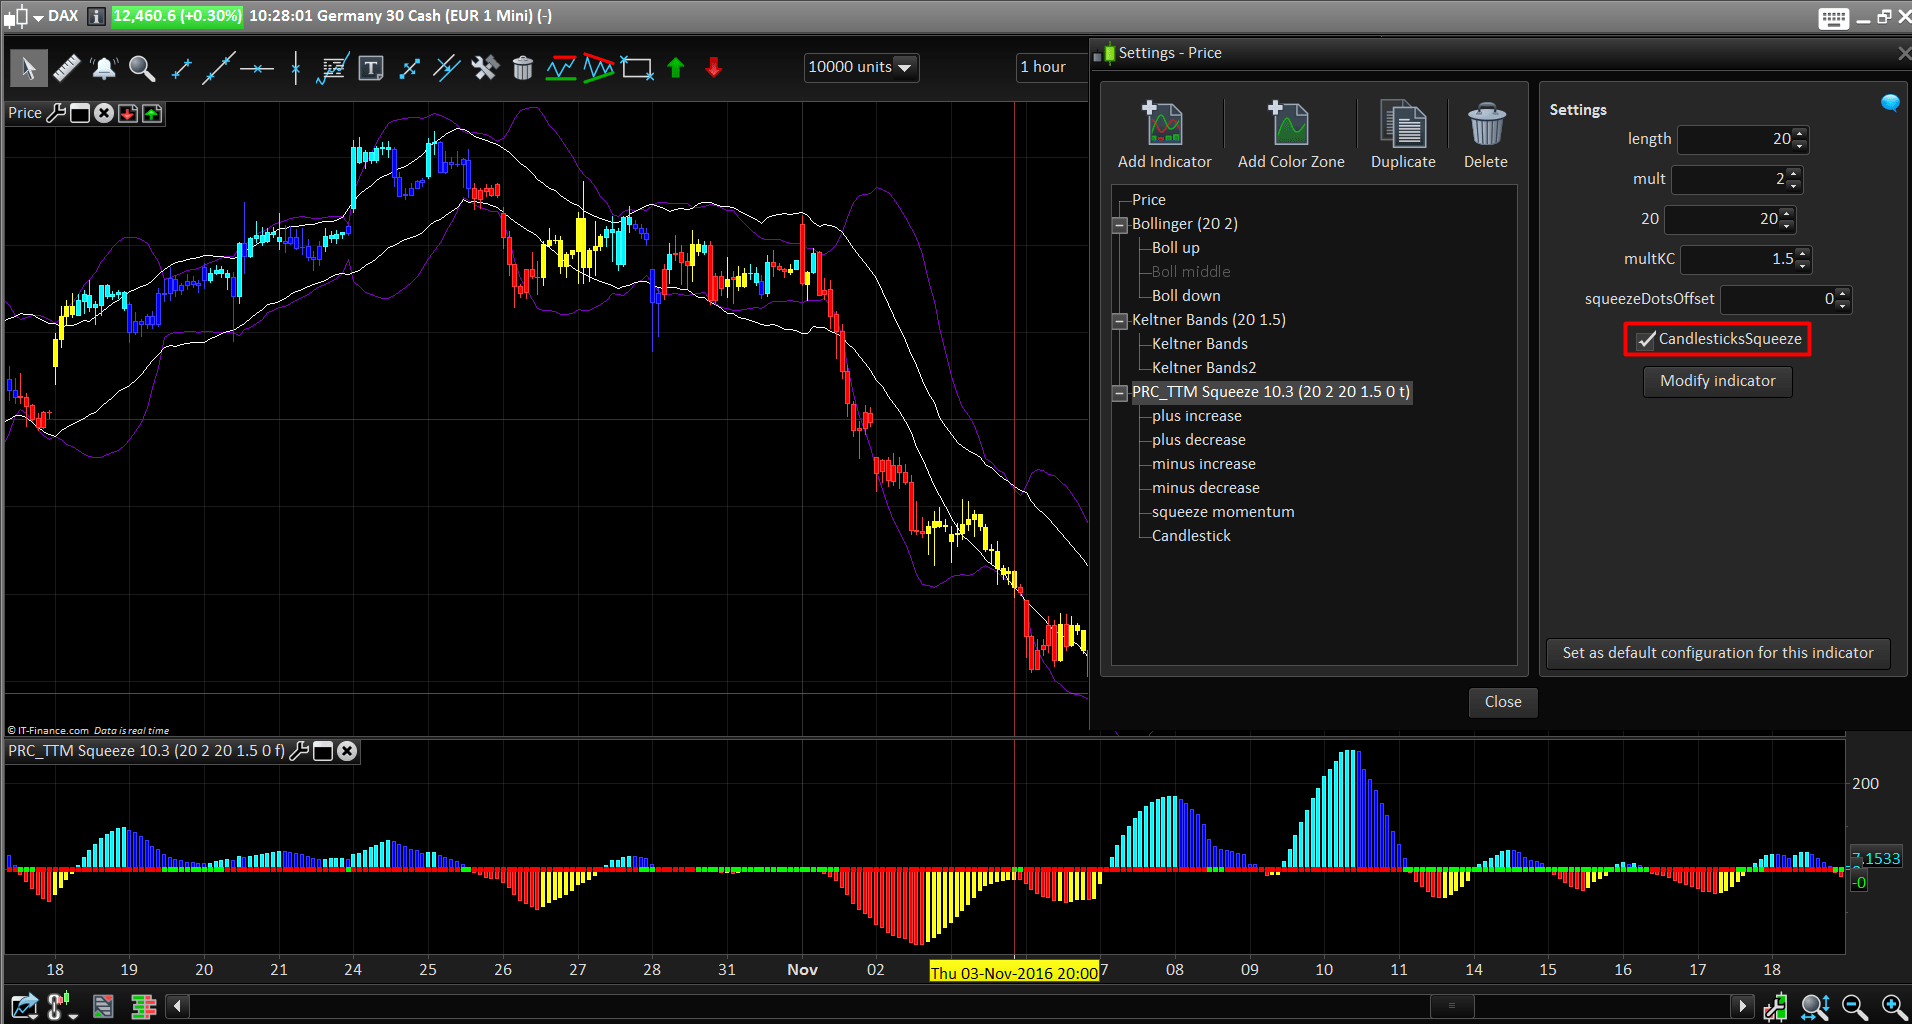This screenshot has width=1912, height=1024.
Task: Open the alert bell tool
Action: click(x=104, y=68)
